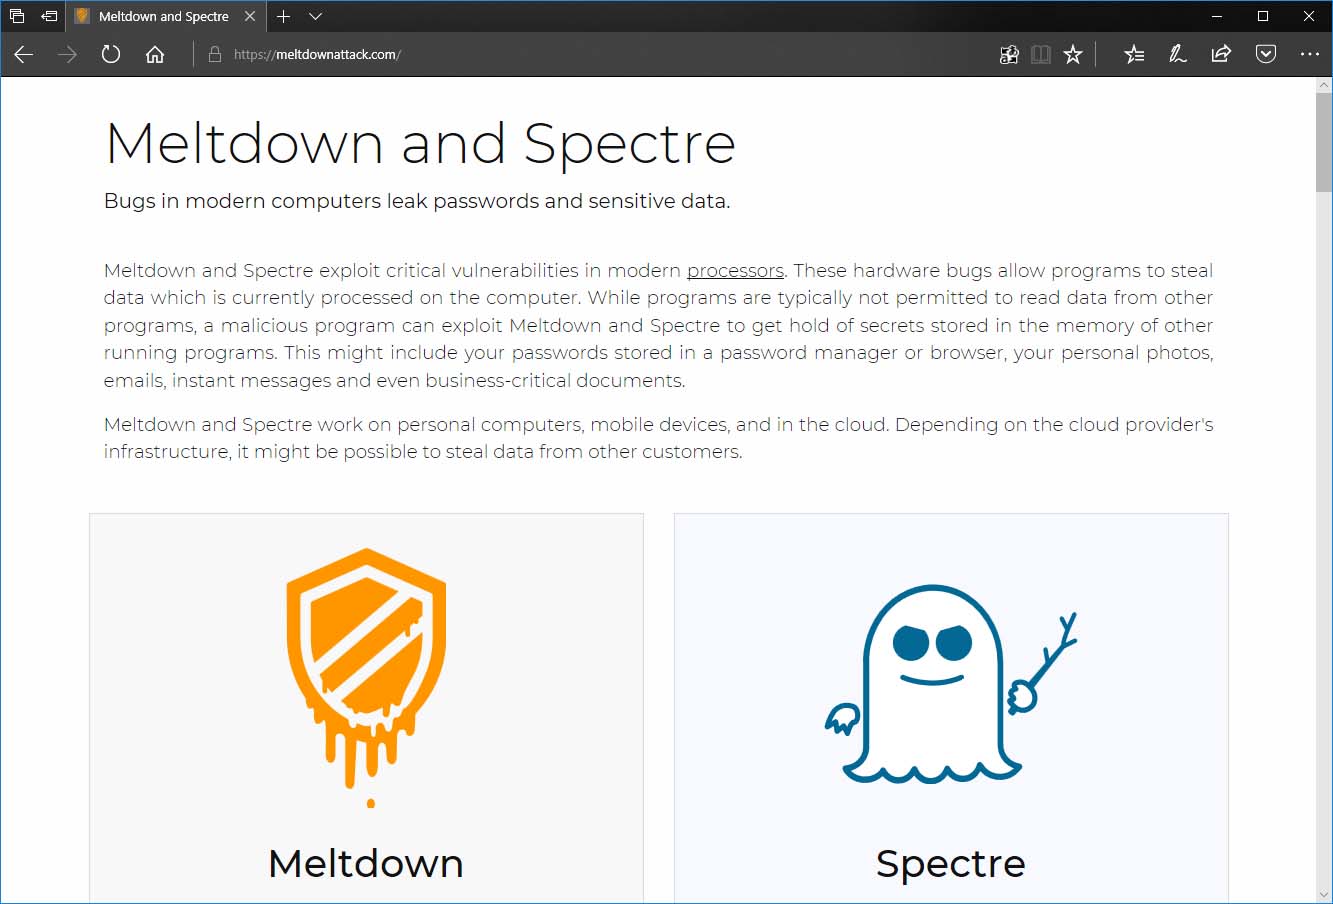The height and width of the screenshot is (904, 1333).
Task: Switch to Reading view
Action: tap(1041, 55)
